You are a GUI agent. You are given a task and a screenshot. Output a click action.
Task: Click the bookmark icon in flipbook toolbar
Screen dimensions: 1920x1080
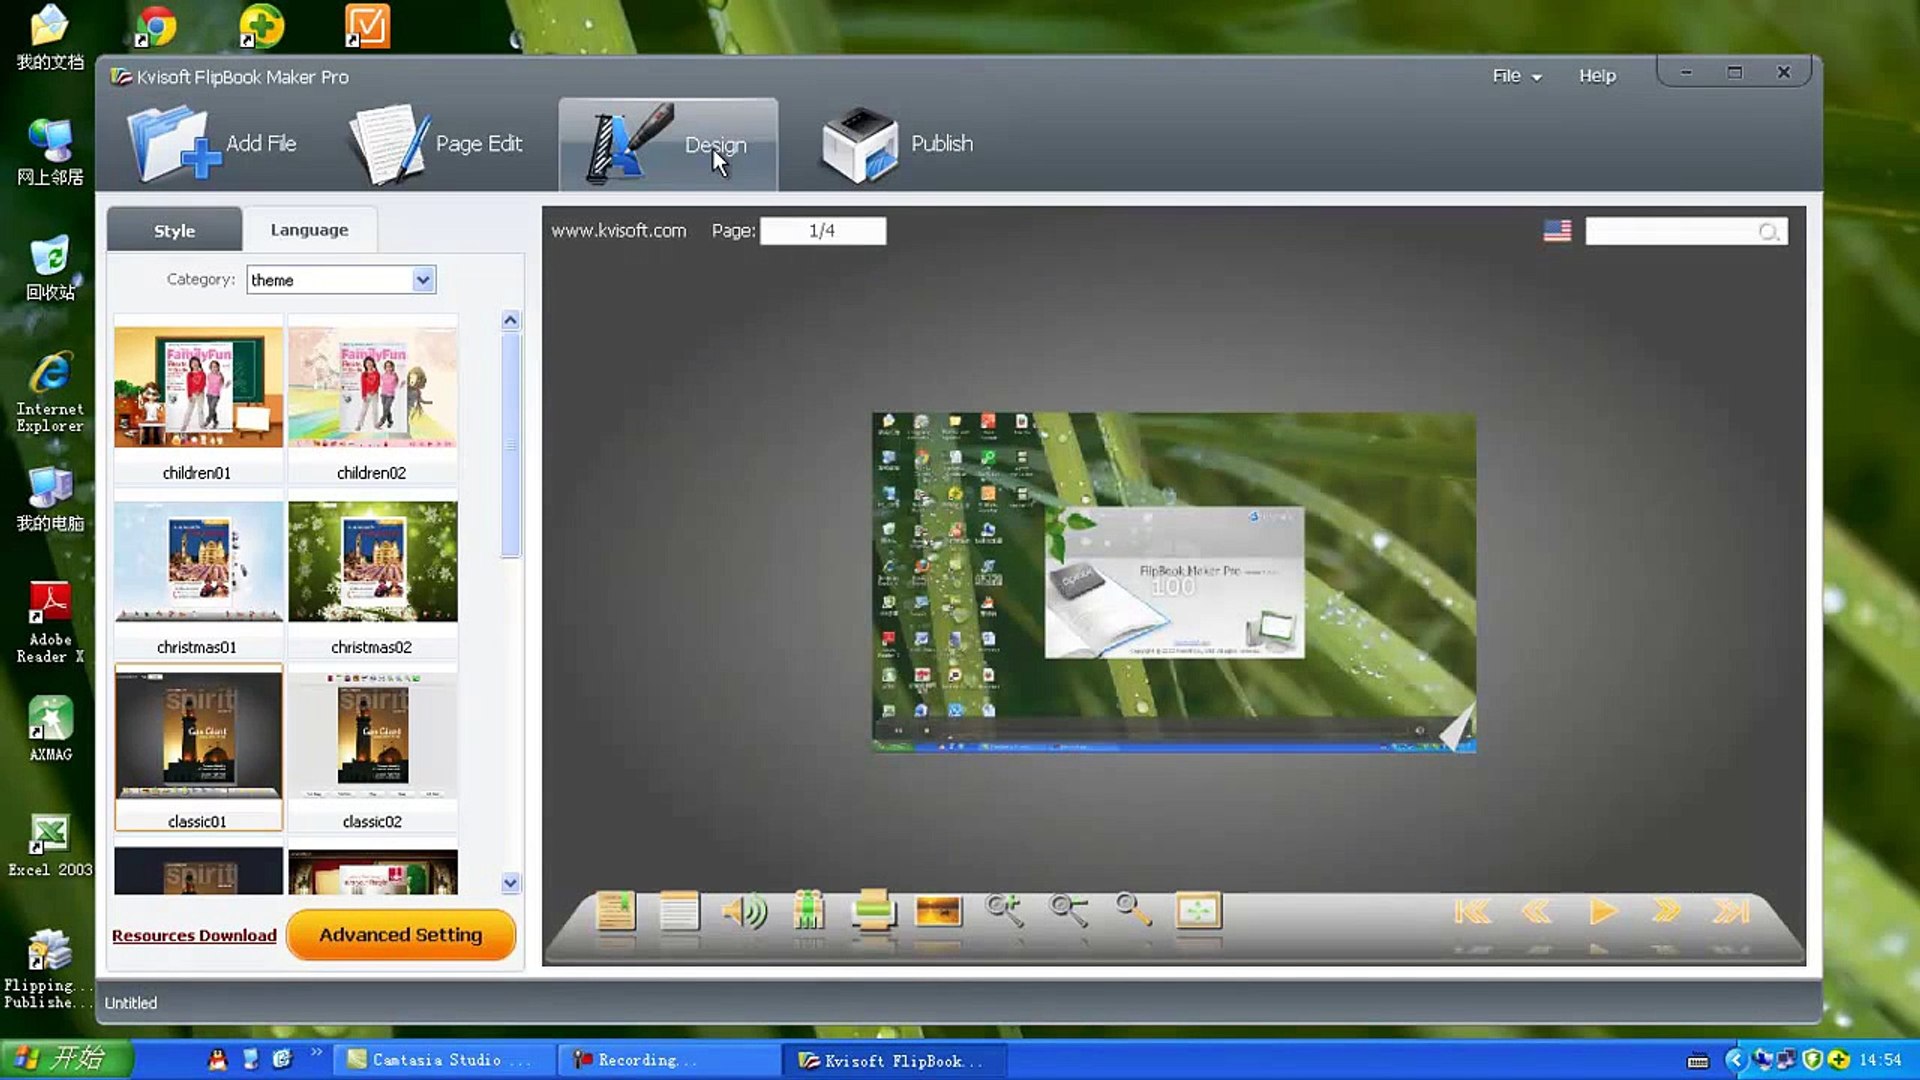615,911
